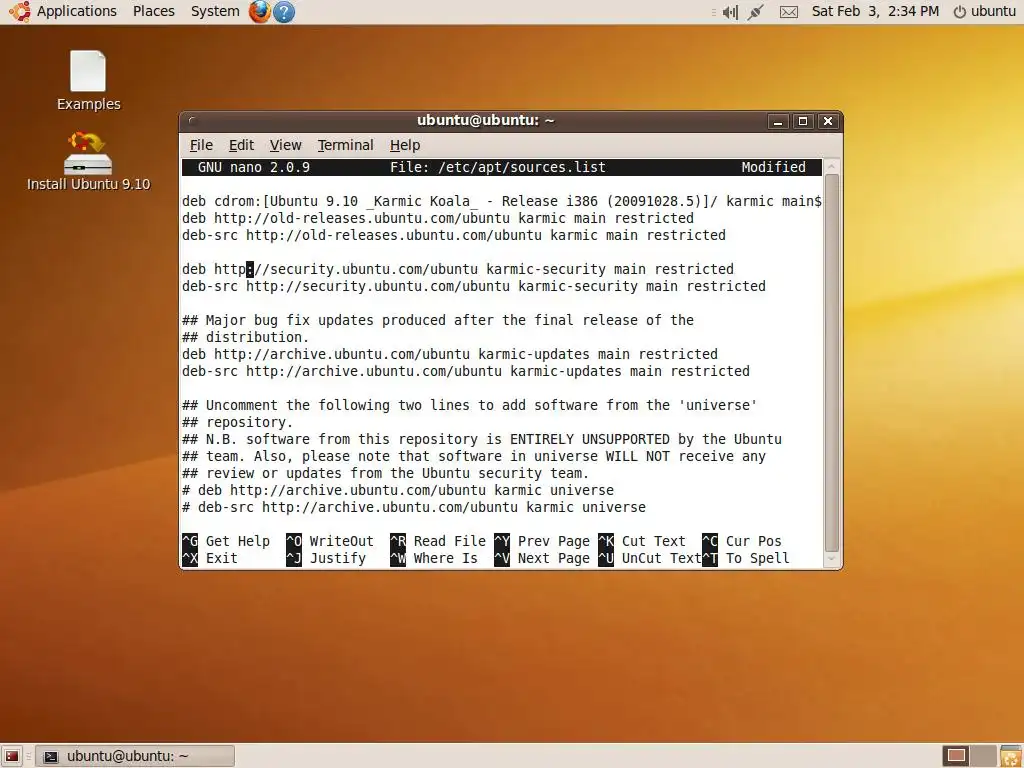This screenshot has height=768, width=1024.
Task: Minimize the terminal window
Action: coord(778,121)
